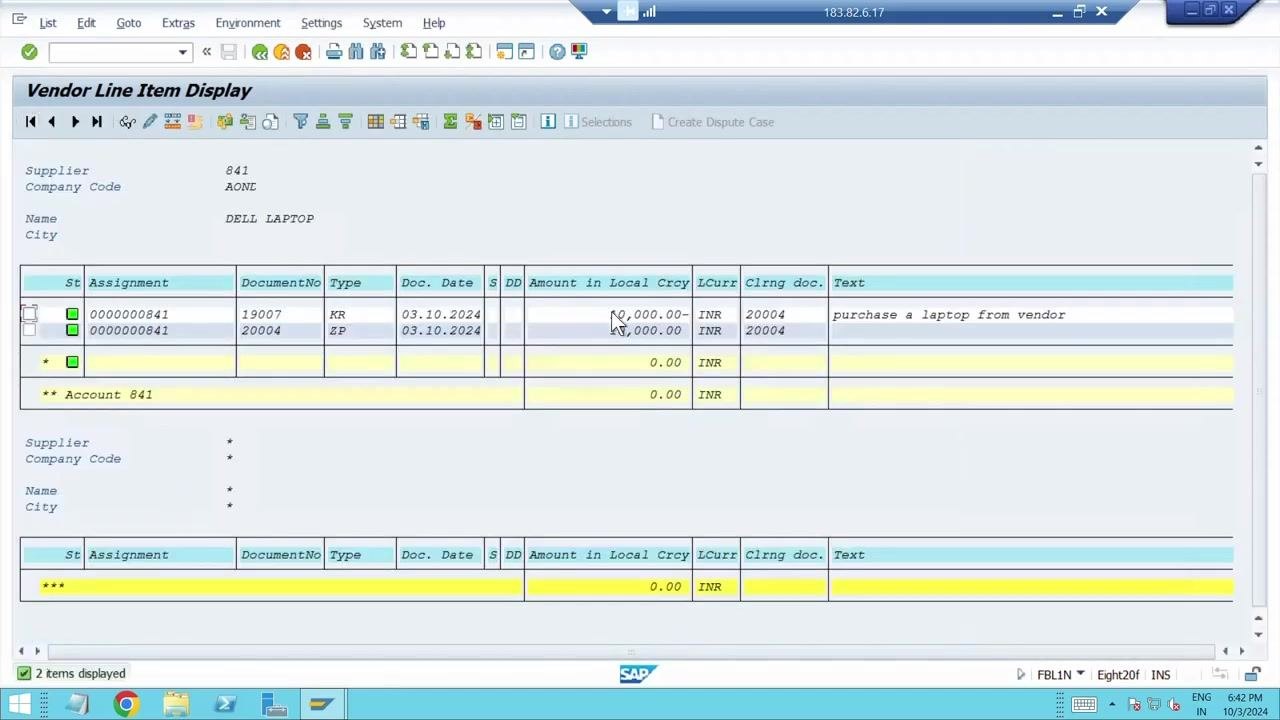Click the Find binoculars icon
The width and height of the screenshot is (1280, 720).
pyautogui.click(x=356, y=52)
